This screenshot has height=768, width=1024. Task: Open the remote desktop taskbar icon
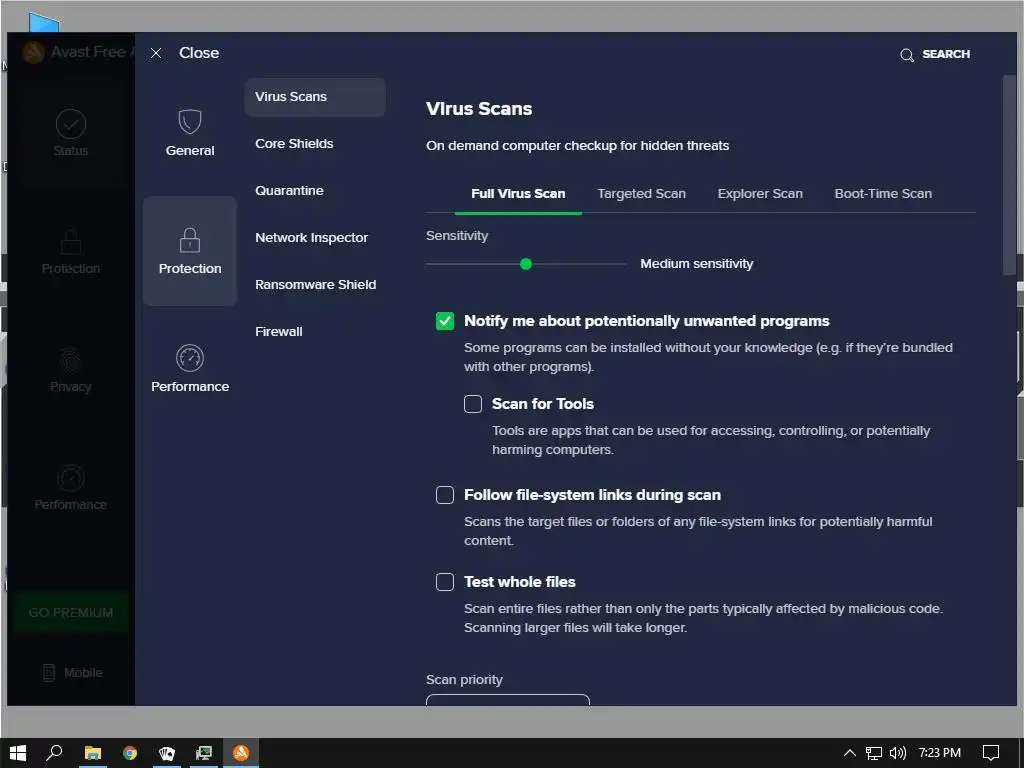(x=204, y=753)
